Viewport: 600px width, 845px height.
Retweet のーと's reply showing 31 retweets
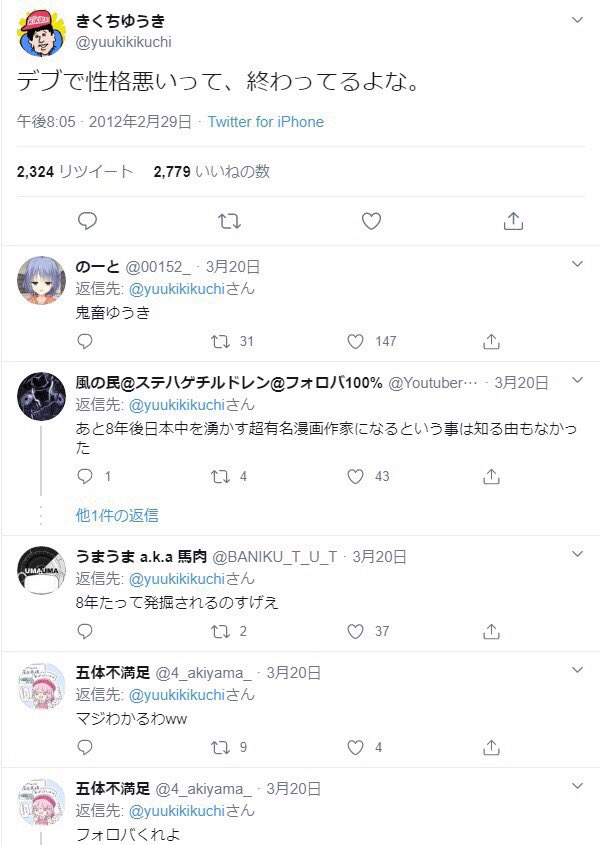pyautogui.click(x=220, y=341)
